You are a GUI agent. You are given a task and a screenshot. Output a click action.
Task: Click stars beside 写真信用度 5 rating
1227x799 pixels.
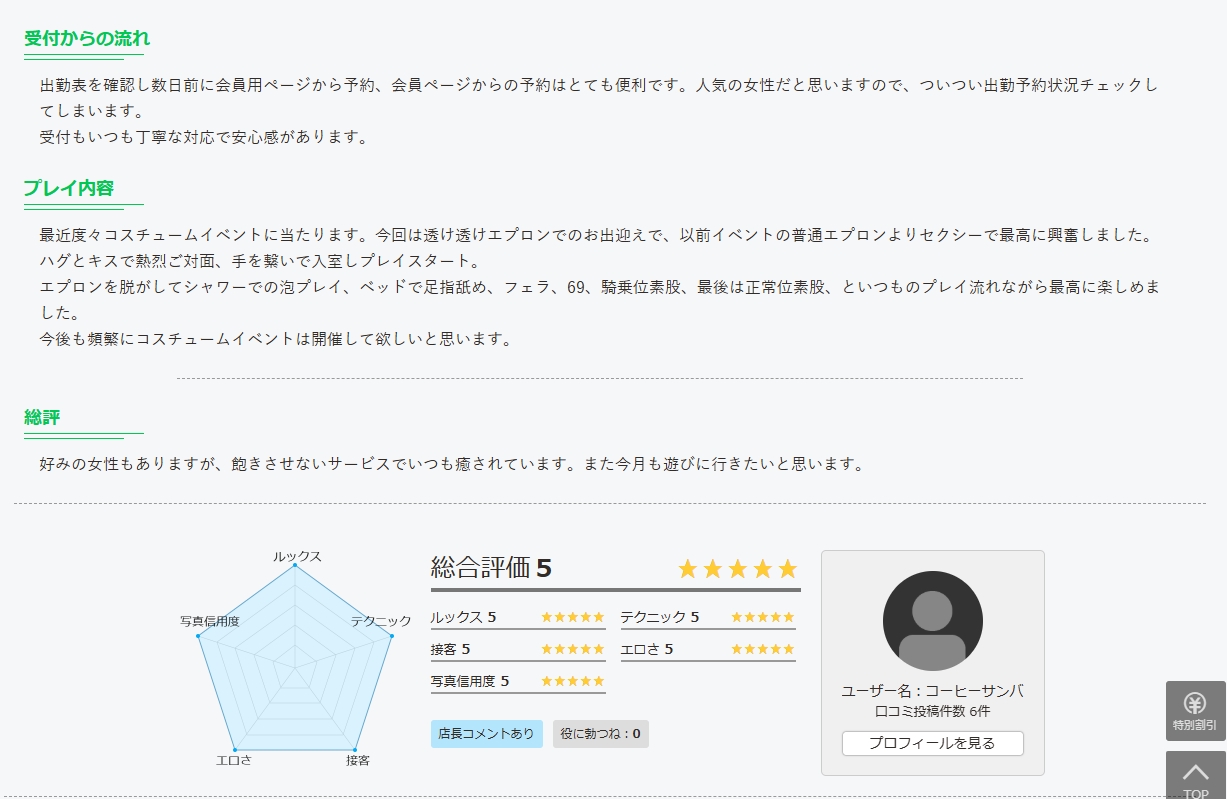click(x=573, y=681)
